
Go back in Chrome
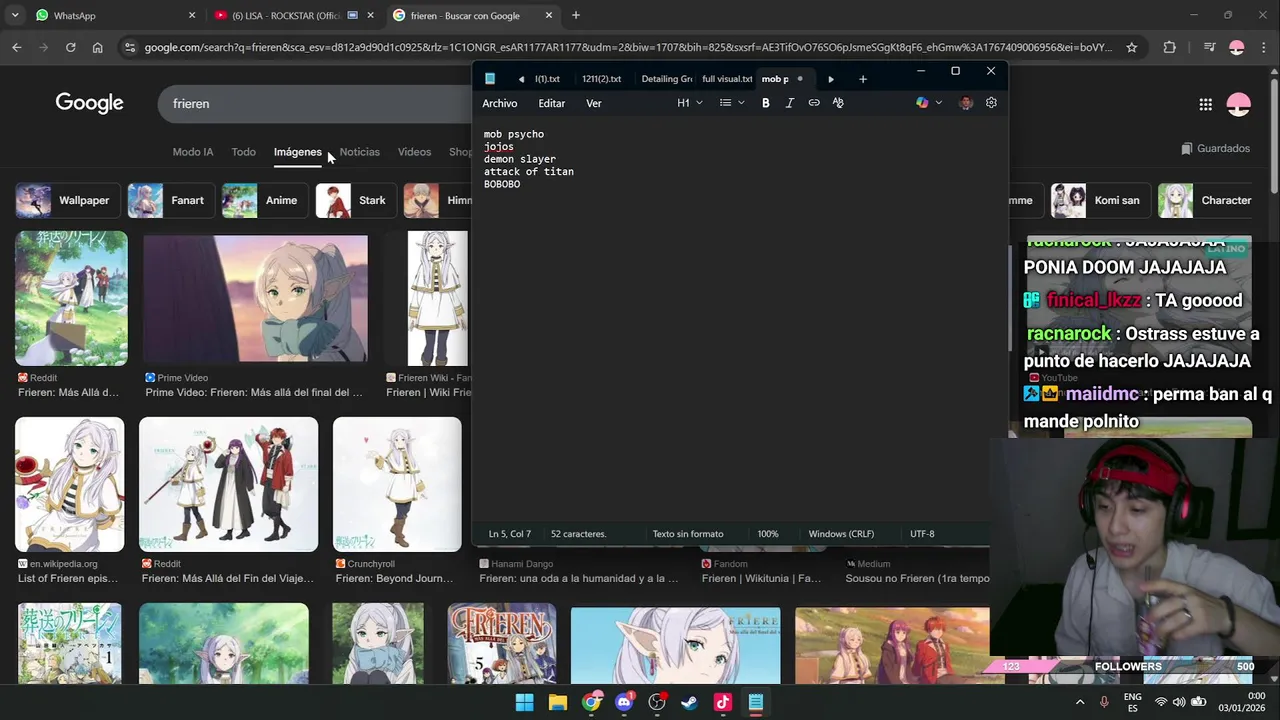pos(17,47)
